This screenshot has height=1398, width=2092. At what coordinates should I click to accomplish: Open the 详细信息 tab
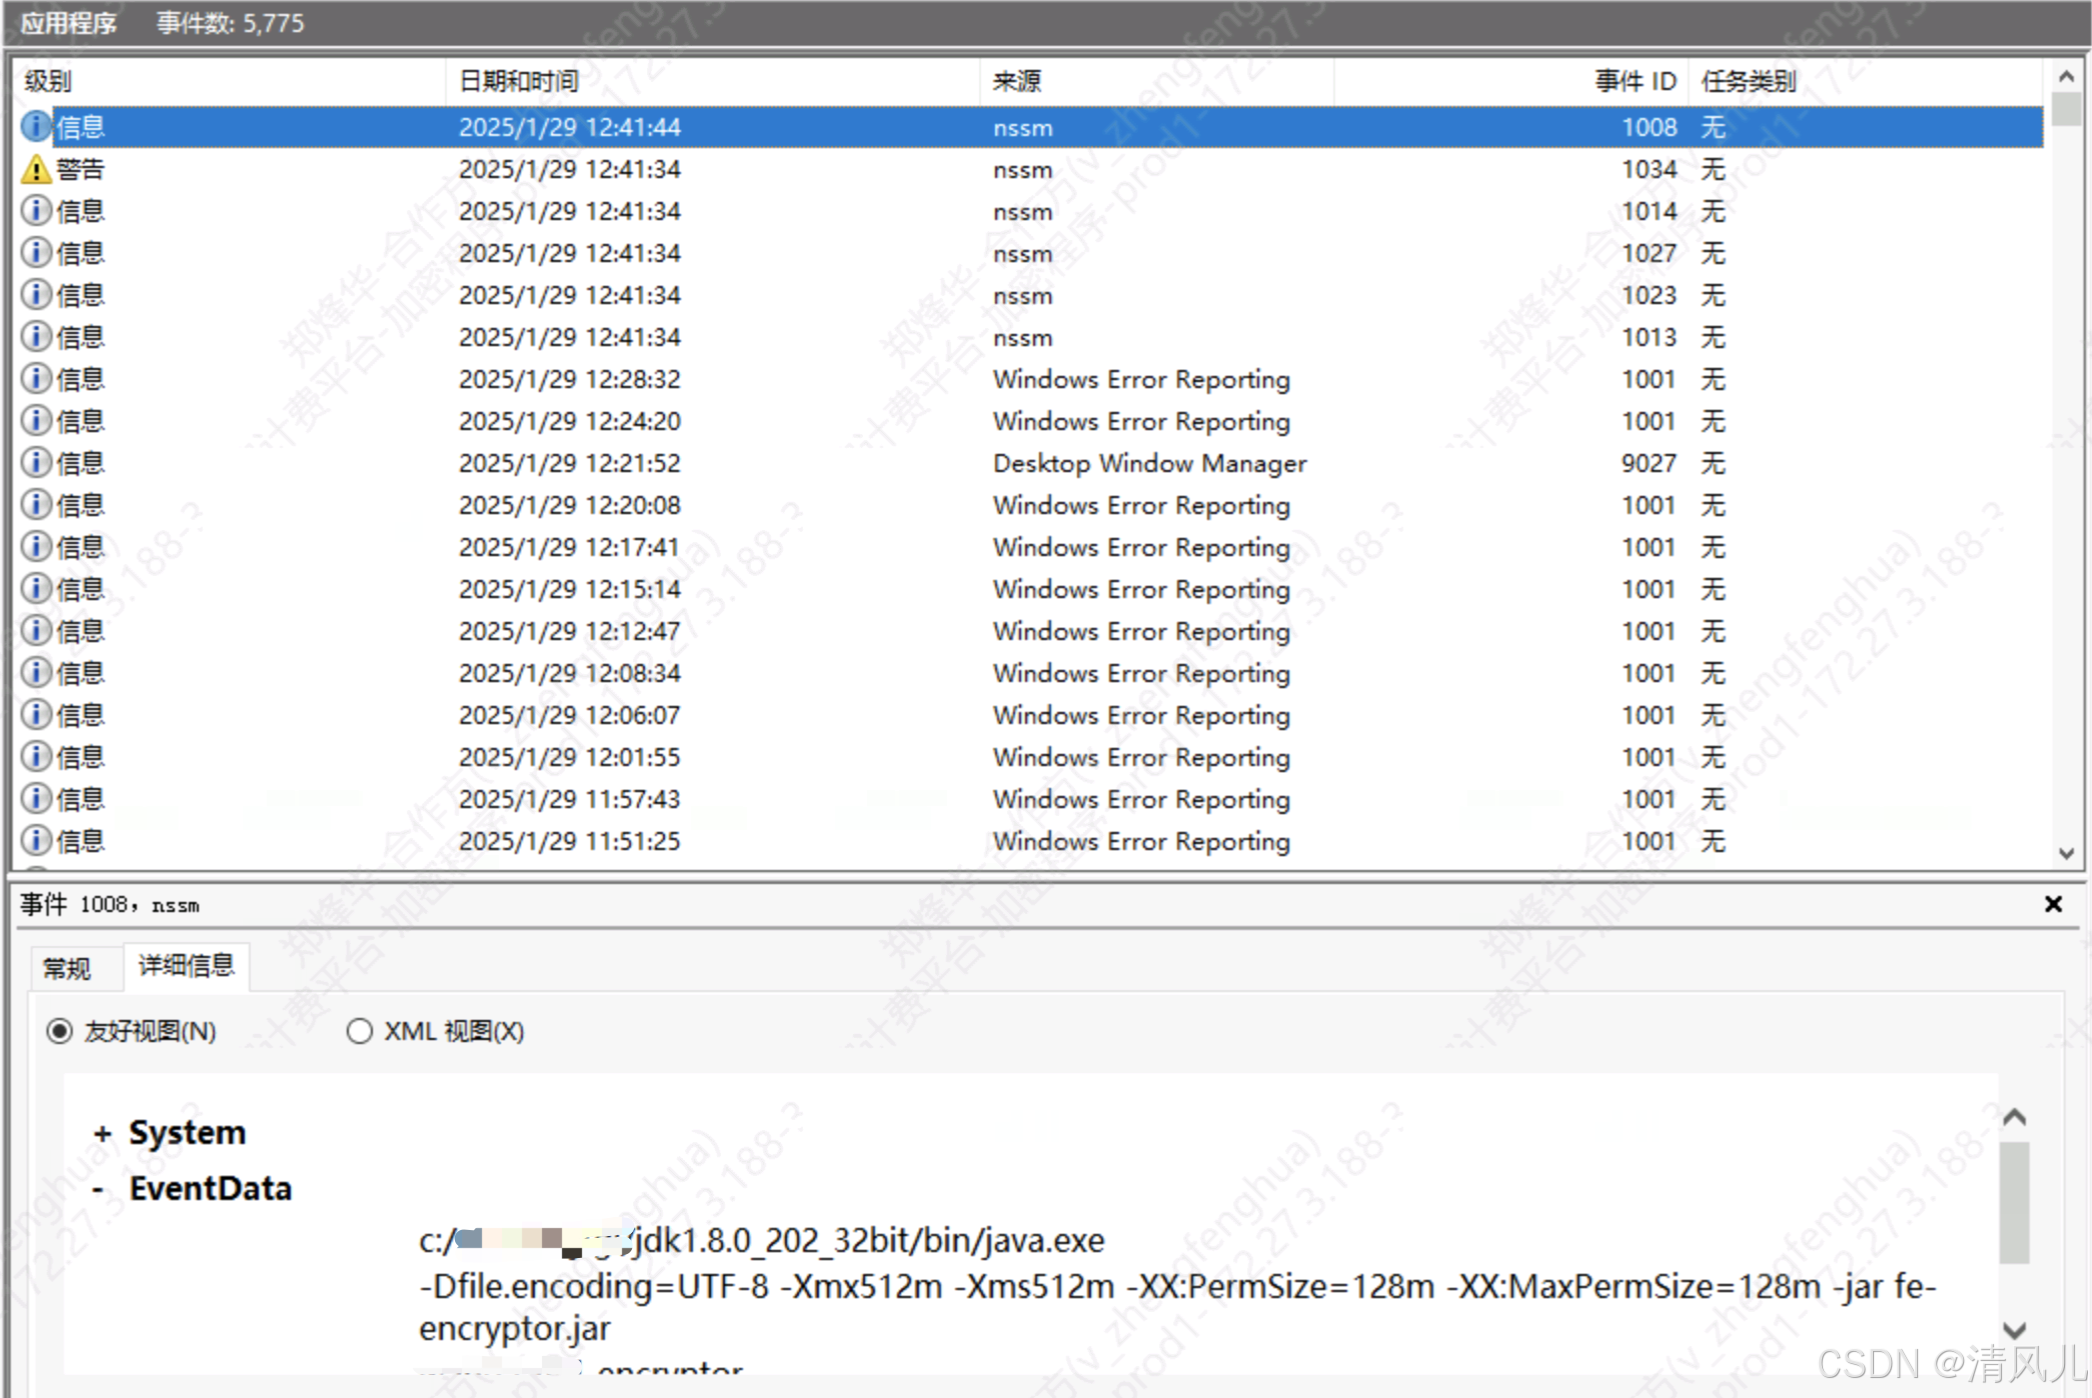(x=185, y=966)
